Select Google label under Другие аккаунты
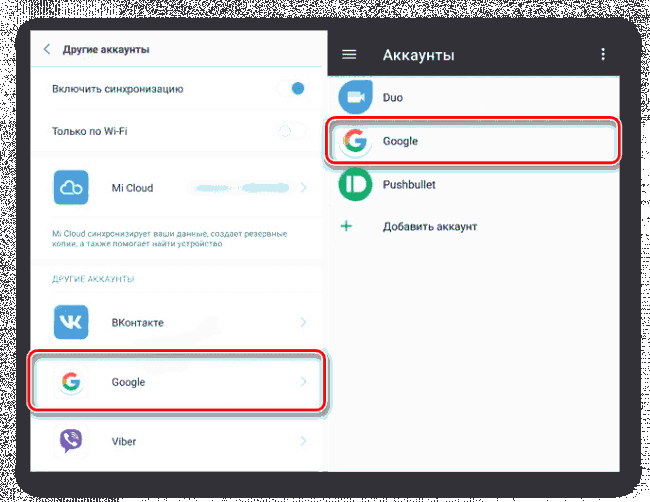 click(x=128, y=382)
